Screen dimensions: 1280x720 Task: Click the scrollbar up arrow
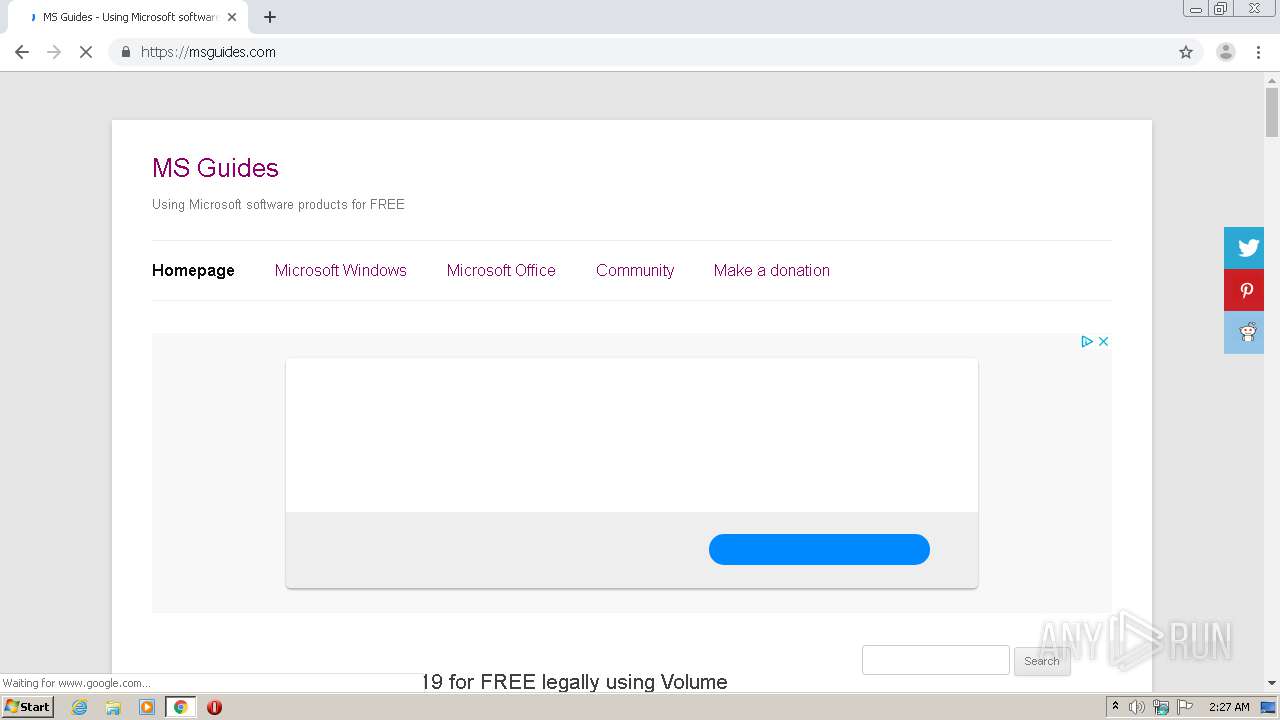click(x=1272, y=81)
